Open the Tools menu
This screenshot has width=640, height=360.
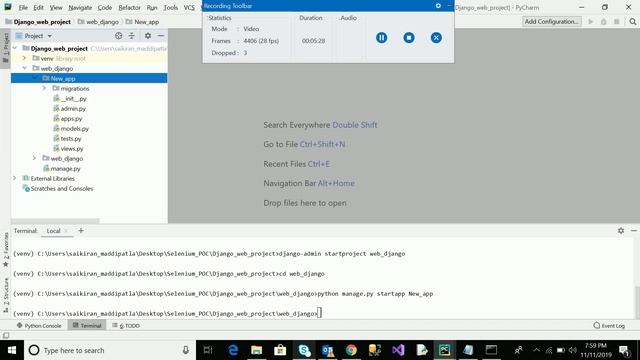click(x=171, y=7)
